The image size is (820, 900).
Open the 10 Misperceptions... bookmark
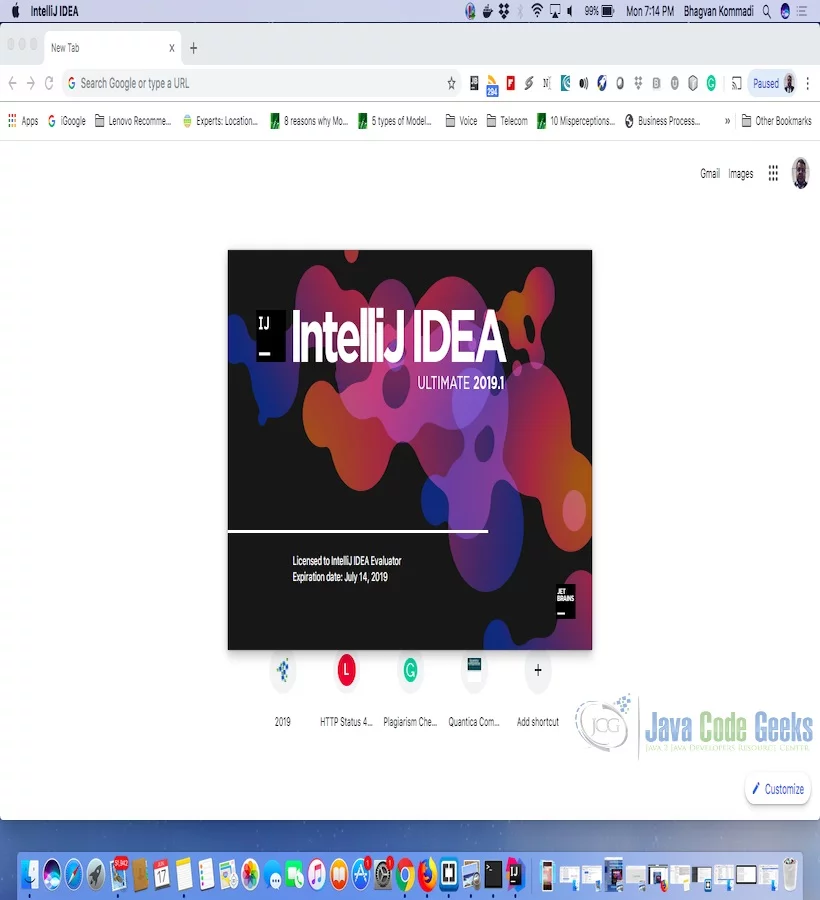[576, 121]
